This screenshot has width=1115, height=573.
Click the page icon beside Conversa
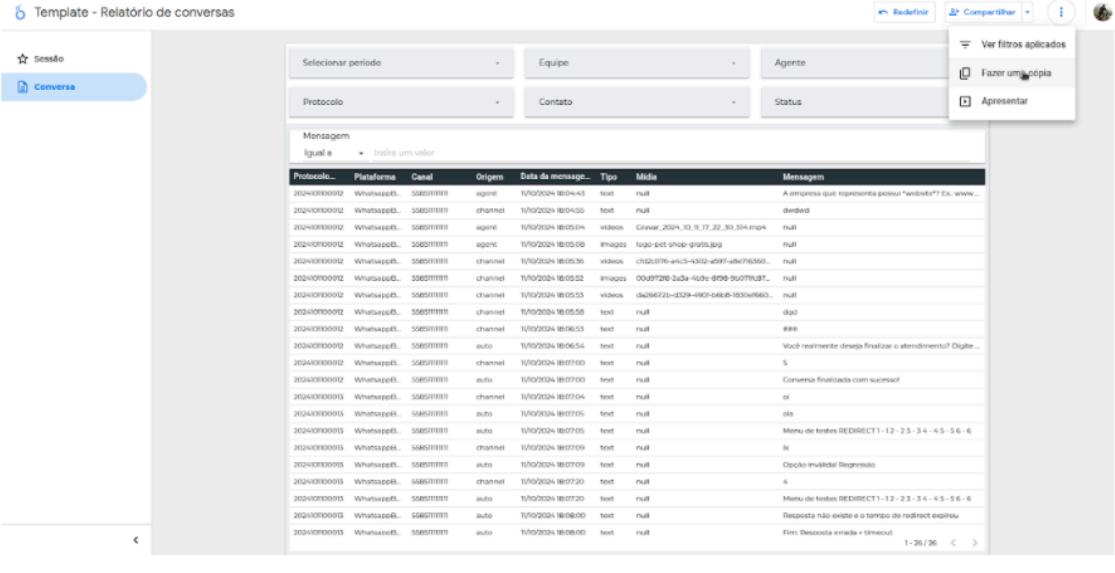click(x=22, y=87)
